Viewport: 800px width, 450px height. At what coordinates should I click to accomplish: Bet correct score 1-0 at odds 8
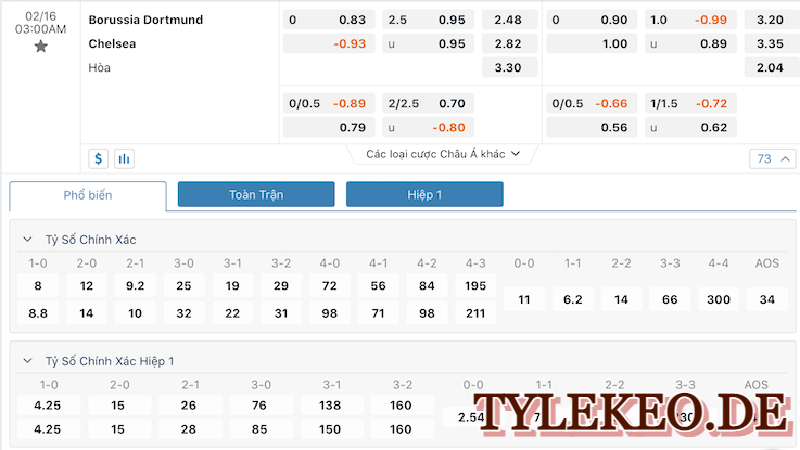coord(38,286)
